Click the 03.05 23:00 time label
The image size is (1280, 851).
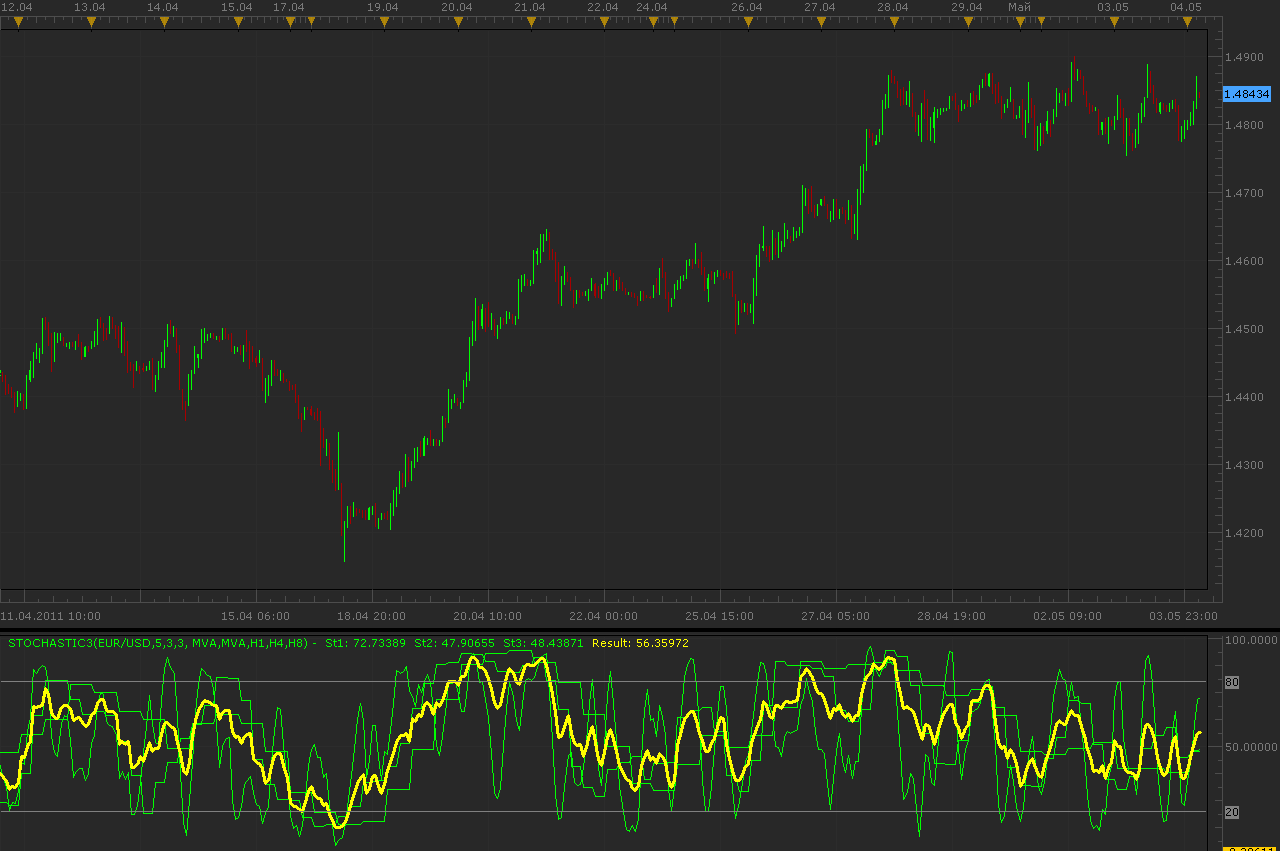[1183, 616]
